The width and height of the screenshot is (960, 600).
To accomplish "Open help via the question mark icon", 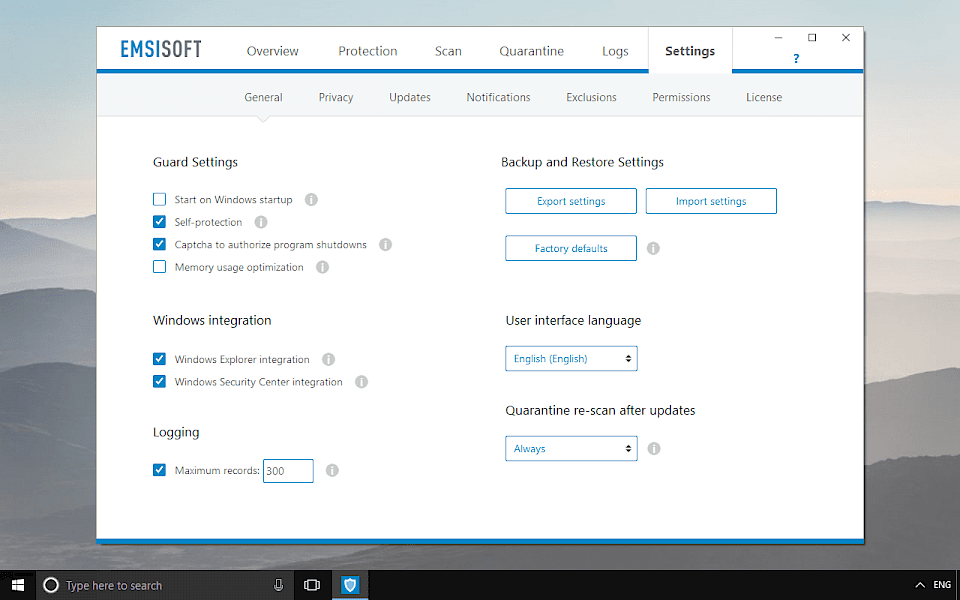I will pyautogui.click(x=796, y=59).
